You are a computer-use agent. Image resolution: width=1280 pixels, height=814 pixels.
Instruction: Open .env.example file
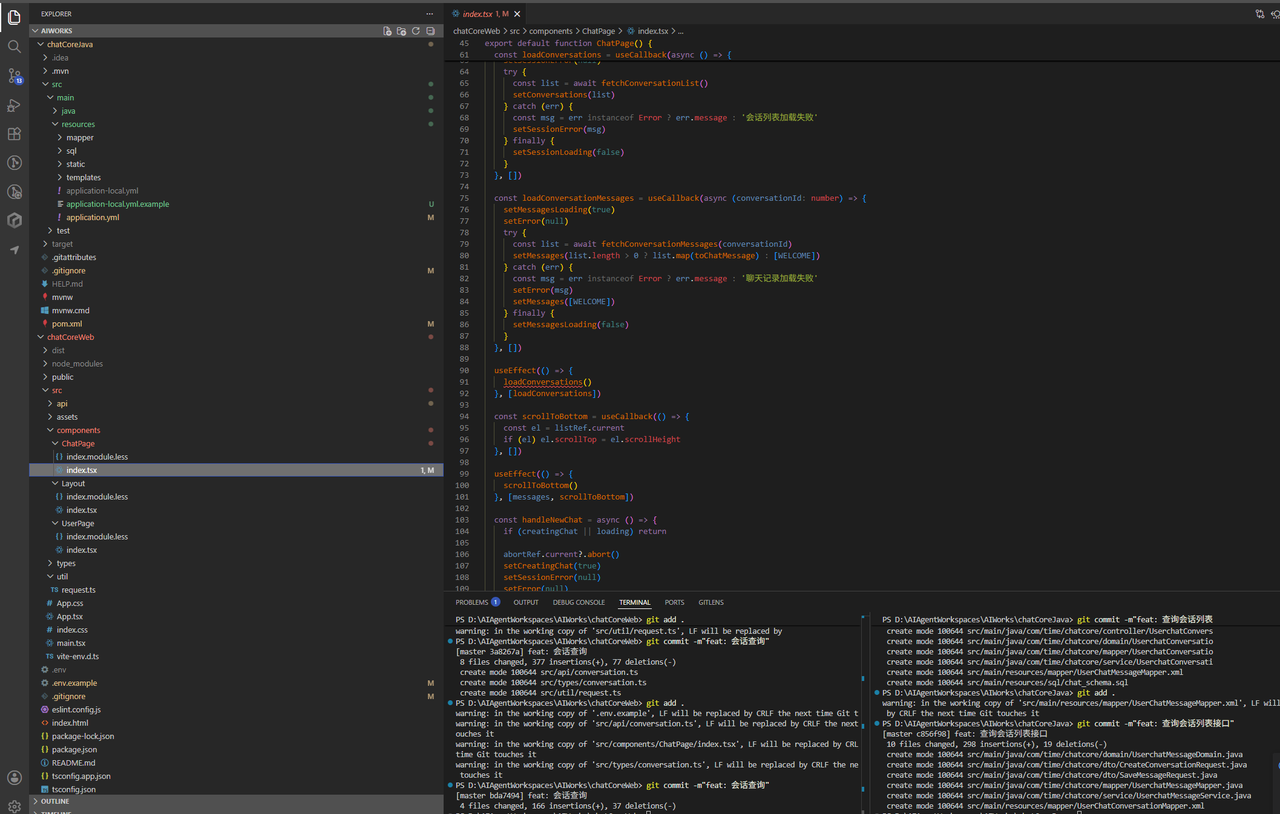click(74, 683)
